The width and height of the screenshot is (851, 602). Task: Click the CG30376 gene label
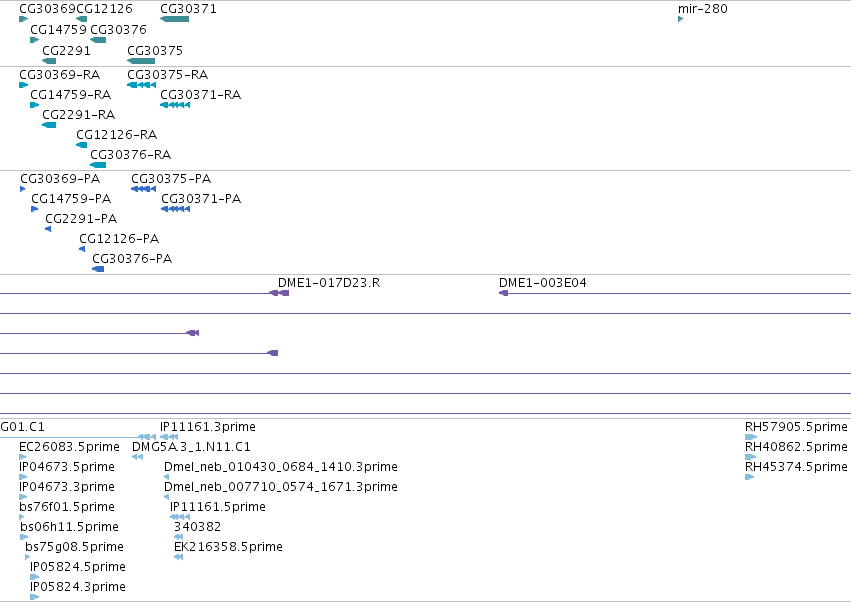click(118, 29)
